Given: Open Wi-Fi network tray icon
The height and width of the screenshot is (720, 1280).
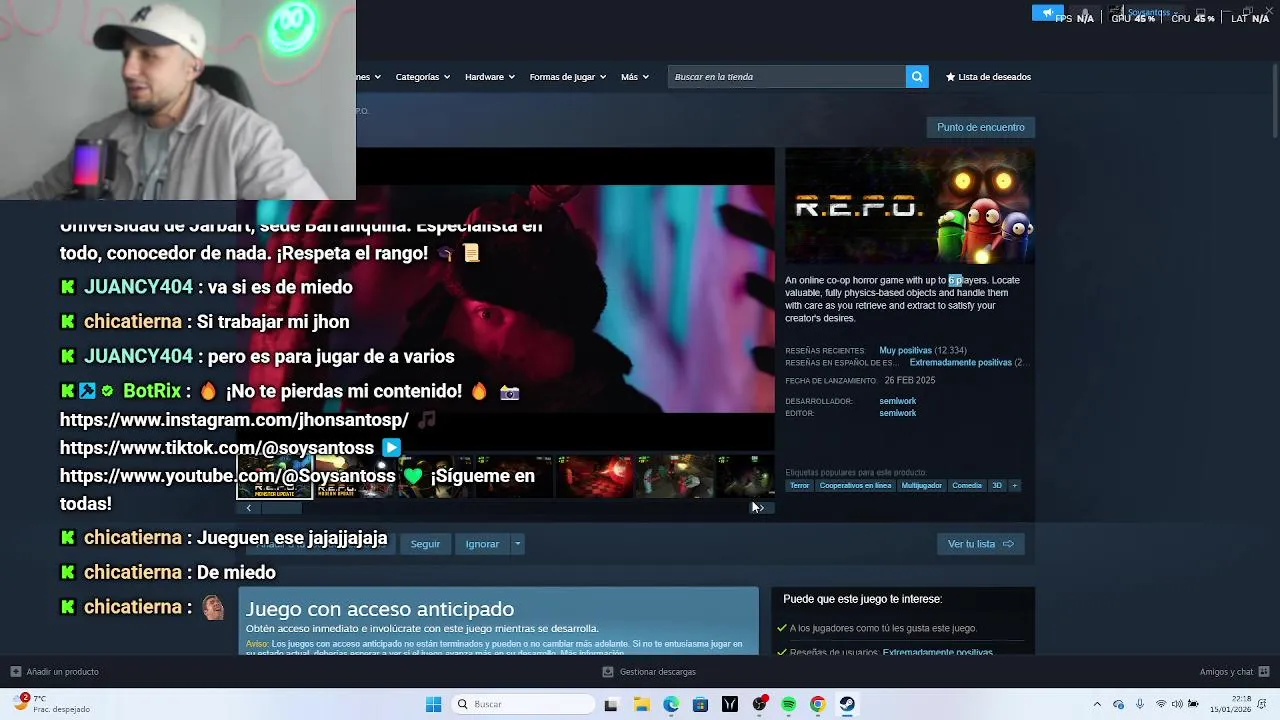Looking at the screenshot, I should (x=1161, y=704).
